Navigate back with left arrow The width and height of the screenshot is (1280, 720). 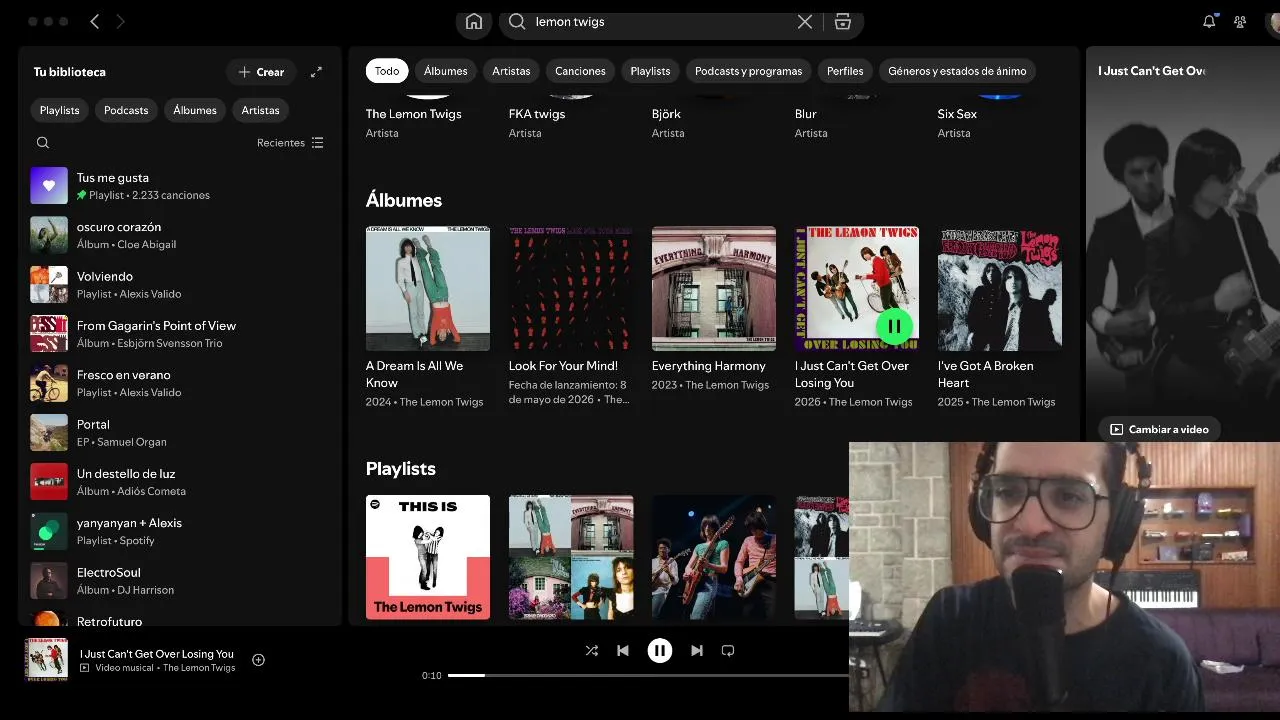pos(95,21)
